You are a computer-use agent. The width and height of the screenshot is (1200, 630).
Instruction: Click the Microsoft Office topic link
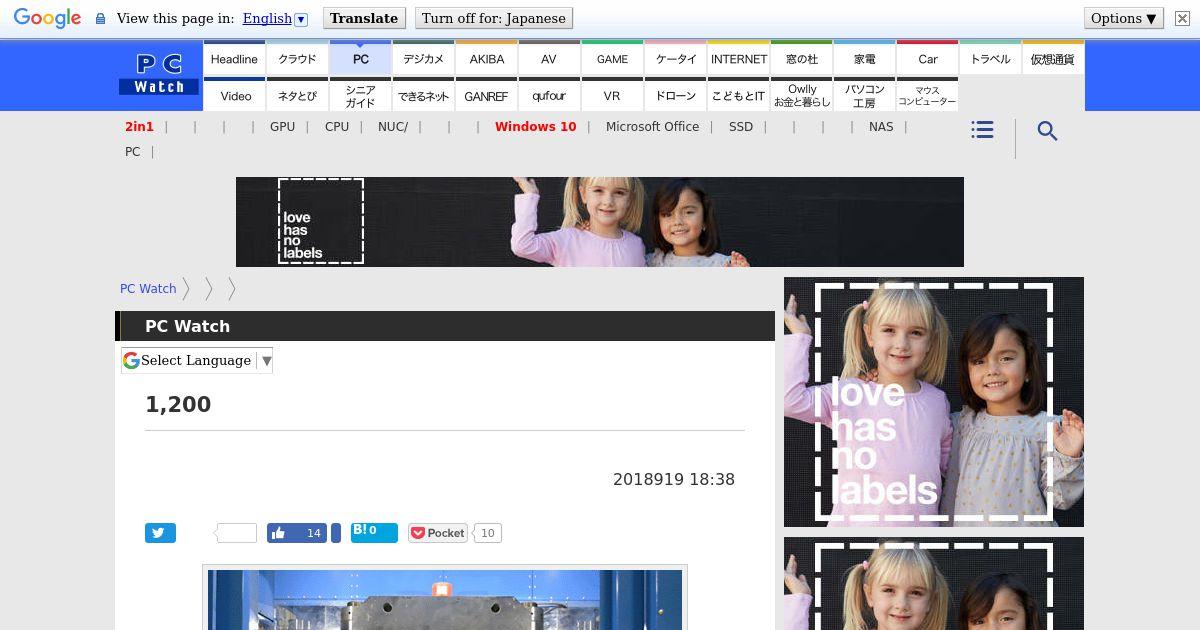652,127
